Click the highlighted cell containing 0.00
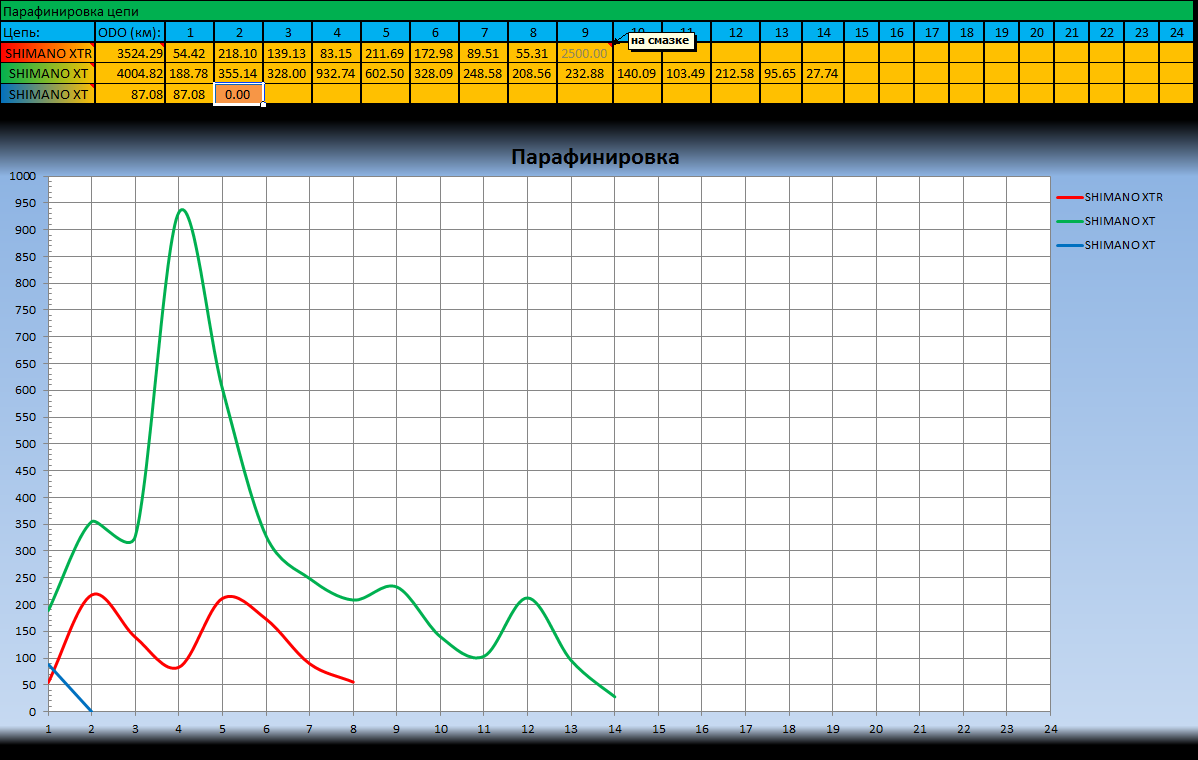1198x760 pixels. (x=238, y=94)
